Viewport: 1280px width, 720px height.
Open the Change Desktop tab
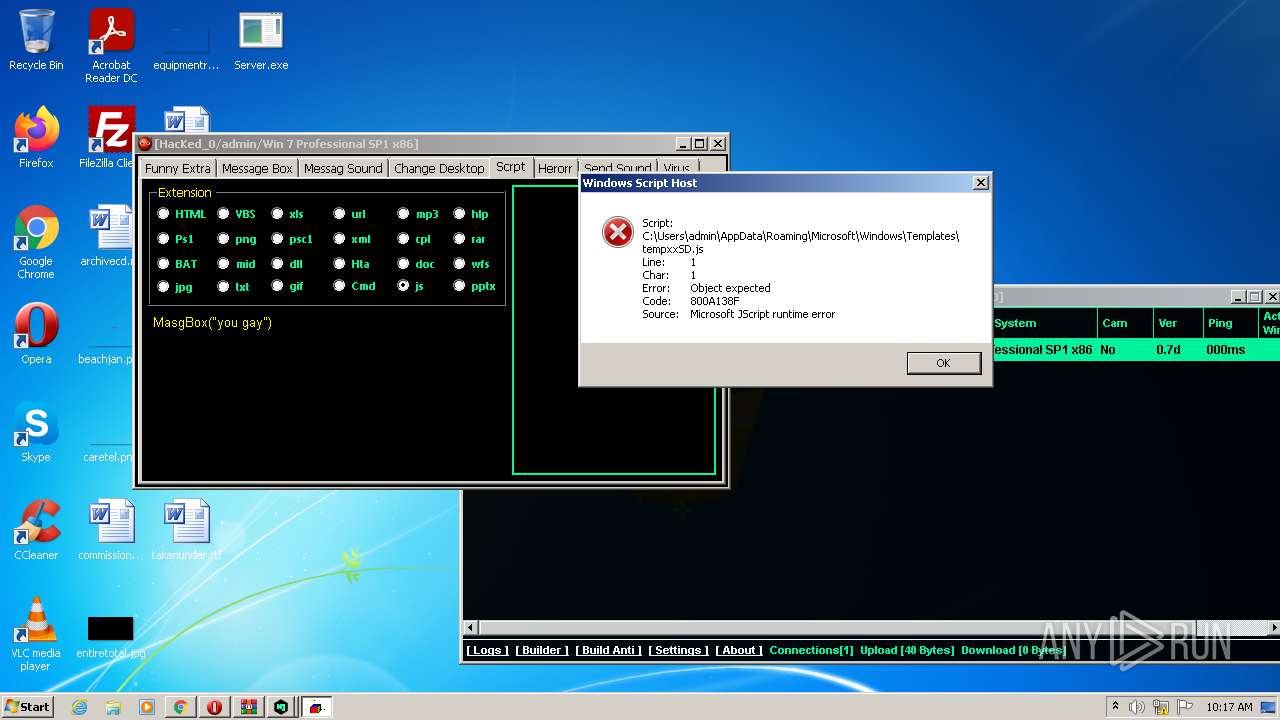439,168
